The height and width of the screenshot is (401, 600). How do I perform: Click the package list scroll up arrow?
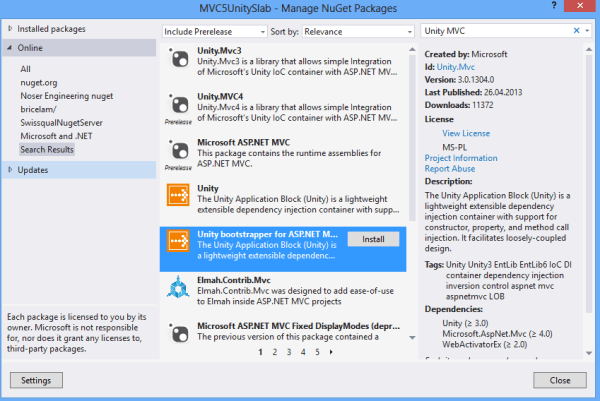(412, 49)
